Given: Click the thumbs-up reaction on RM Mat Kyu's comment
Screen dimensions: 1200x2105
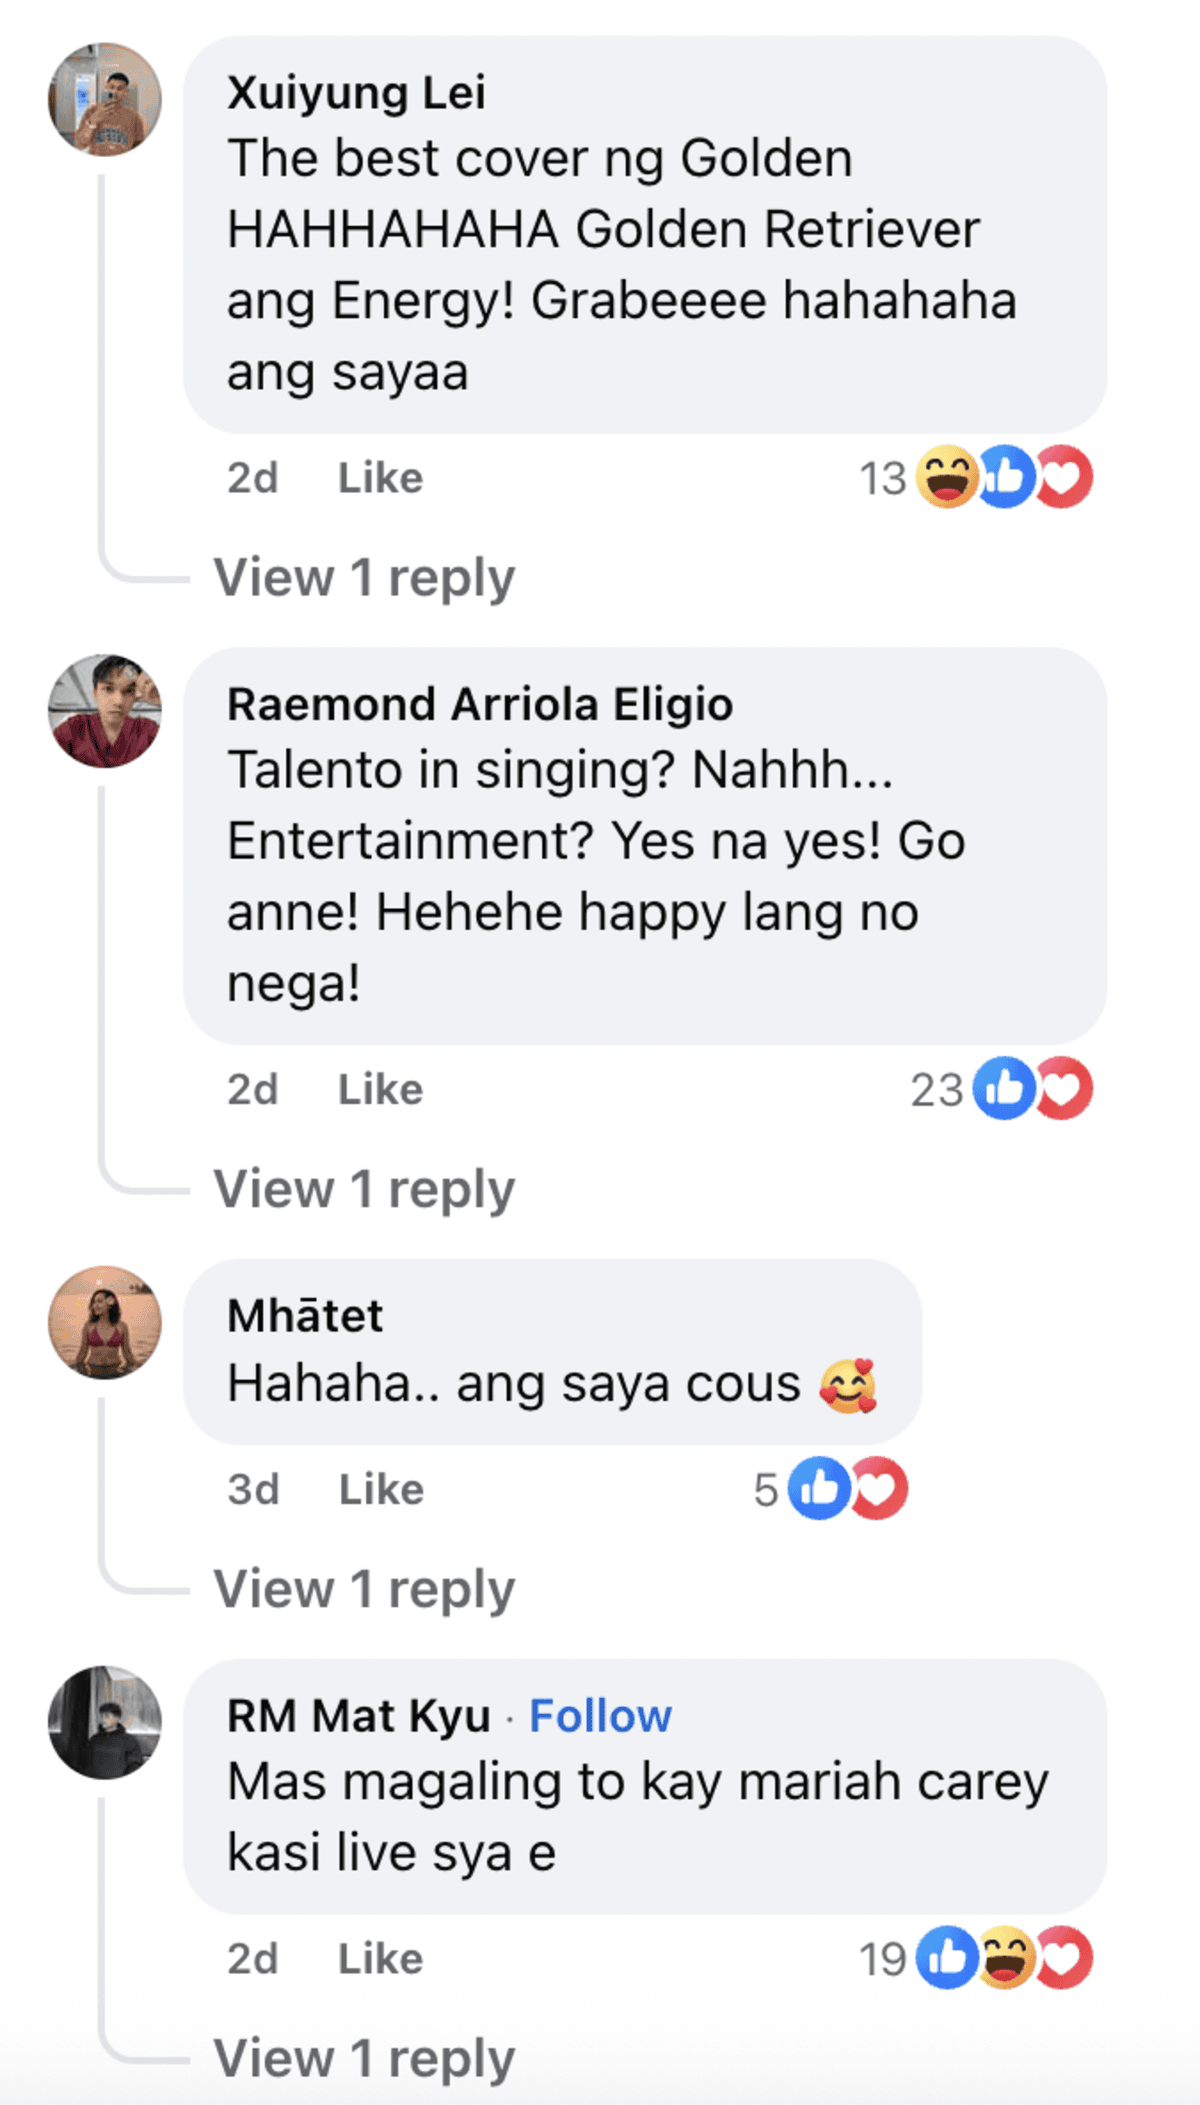Looking at the screenshot, I should click(946, 1957).
